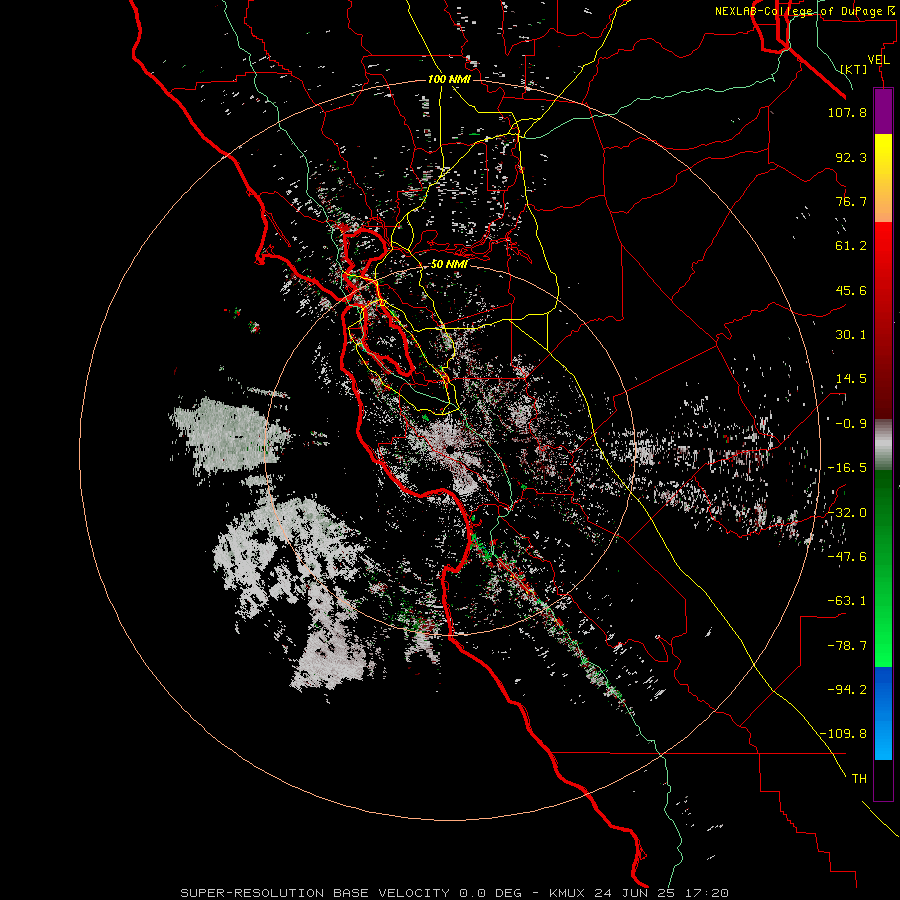
Task: Click the 76.7 scale value
Action: pyautogui.click(x=851, y=201)
